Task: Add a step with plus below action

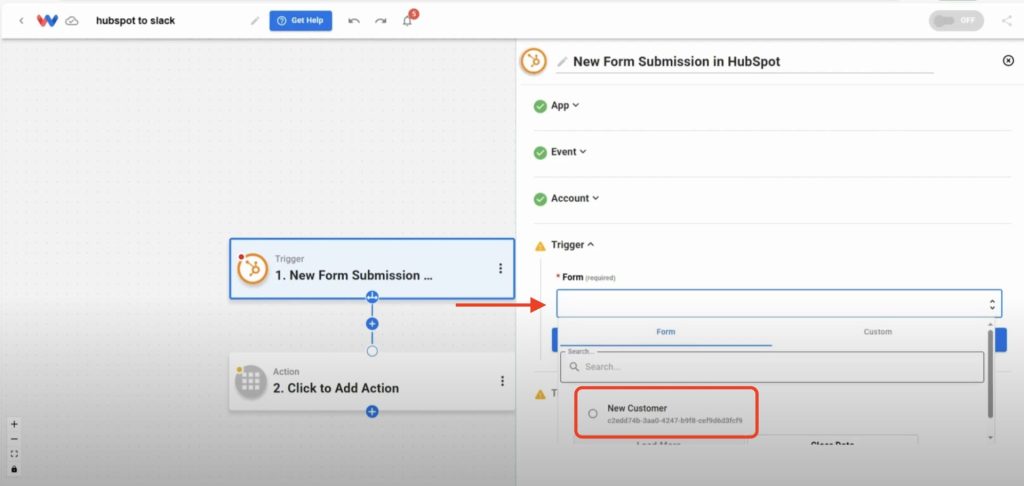Action: point(372,412)
